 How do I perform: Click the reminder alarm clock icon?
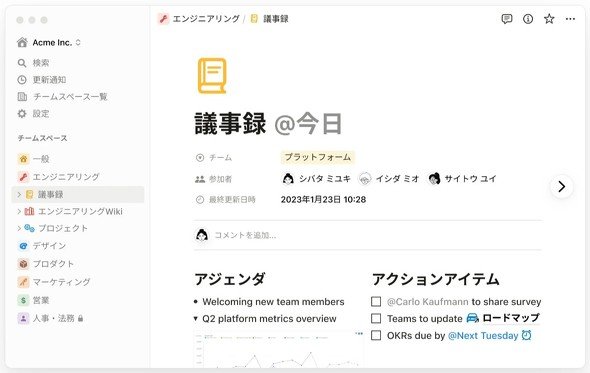526,335
